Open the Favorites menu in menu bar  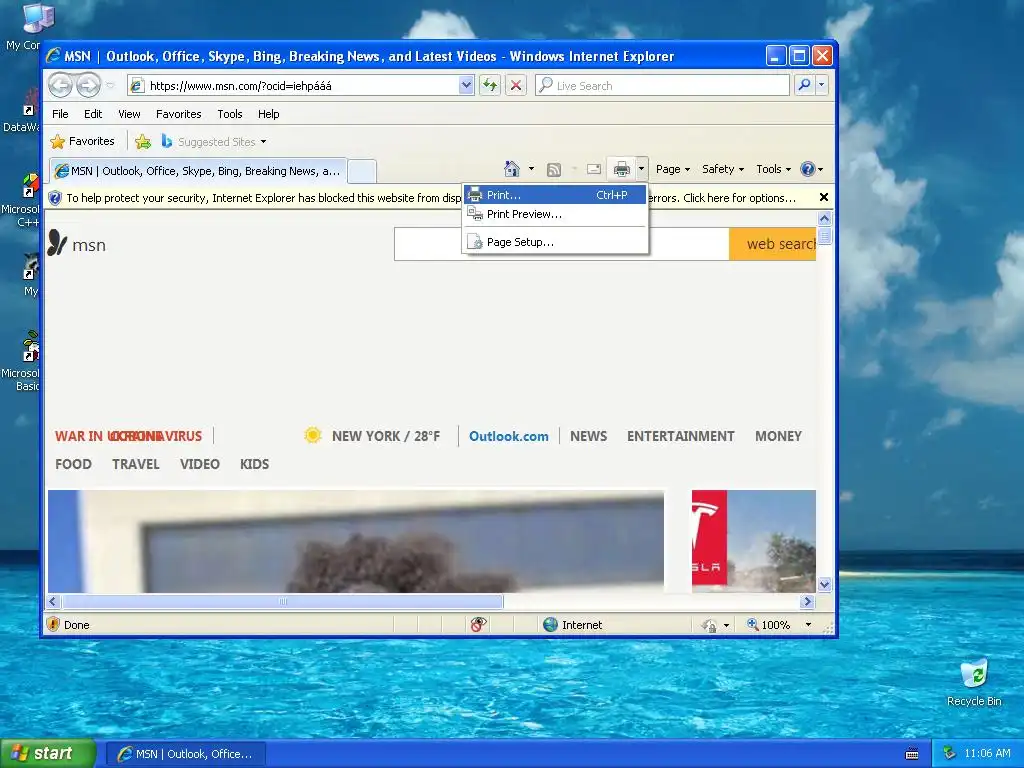[178, 114]
